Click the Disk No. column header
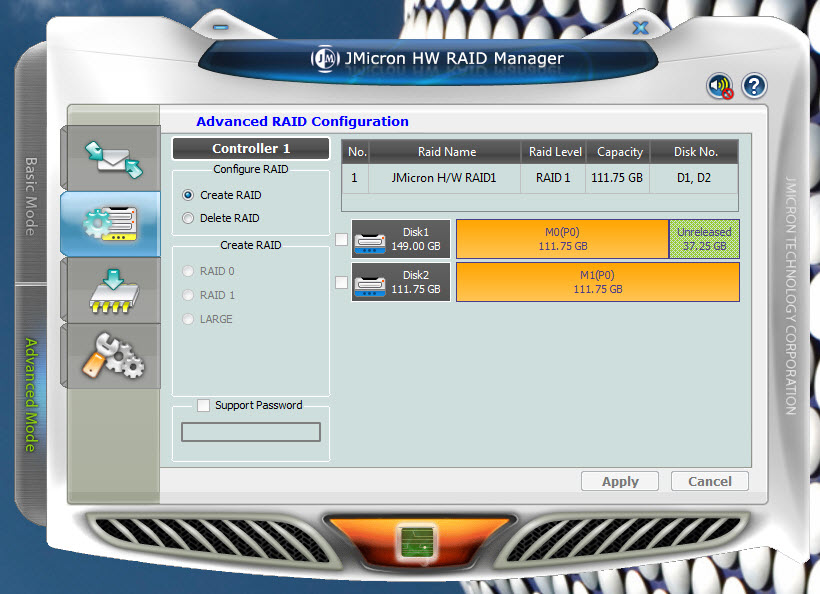This screenshot has width=820, height=594. (695, 152)
